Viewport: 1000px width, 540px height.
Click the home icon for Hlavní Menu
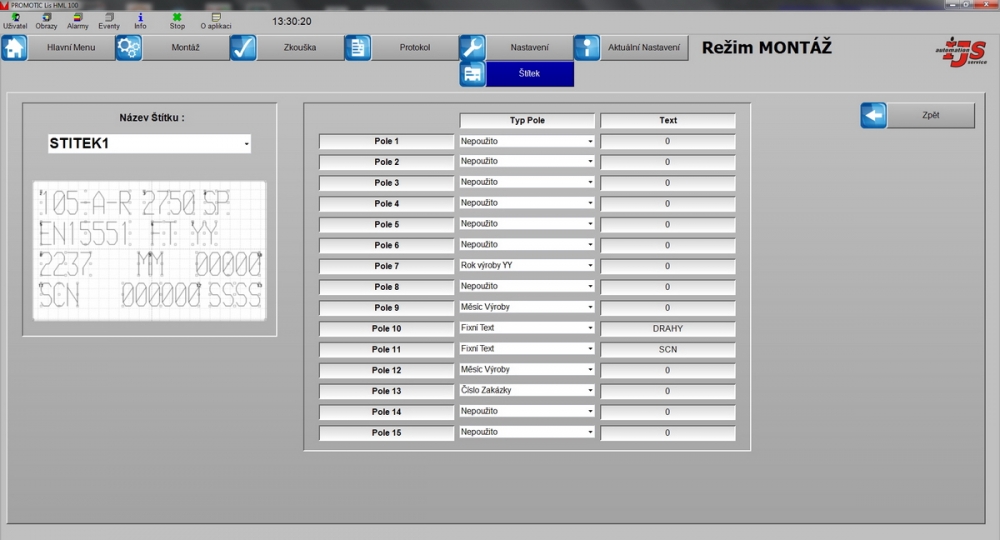pyautogui.click(x=14, y=48)
